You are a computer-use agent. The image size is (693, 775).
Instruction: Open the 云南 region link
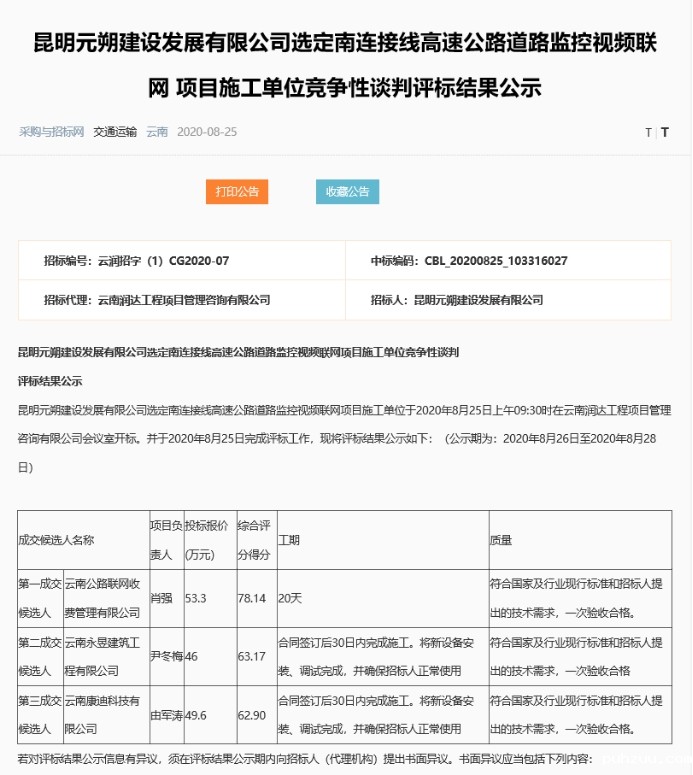tap(157, 132)
